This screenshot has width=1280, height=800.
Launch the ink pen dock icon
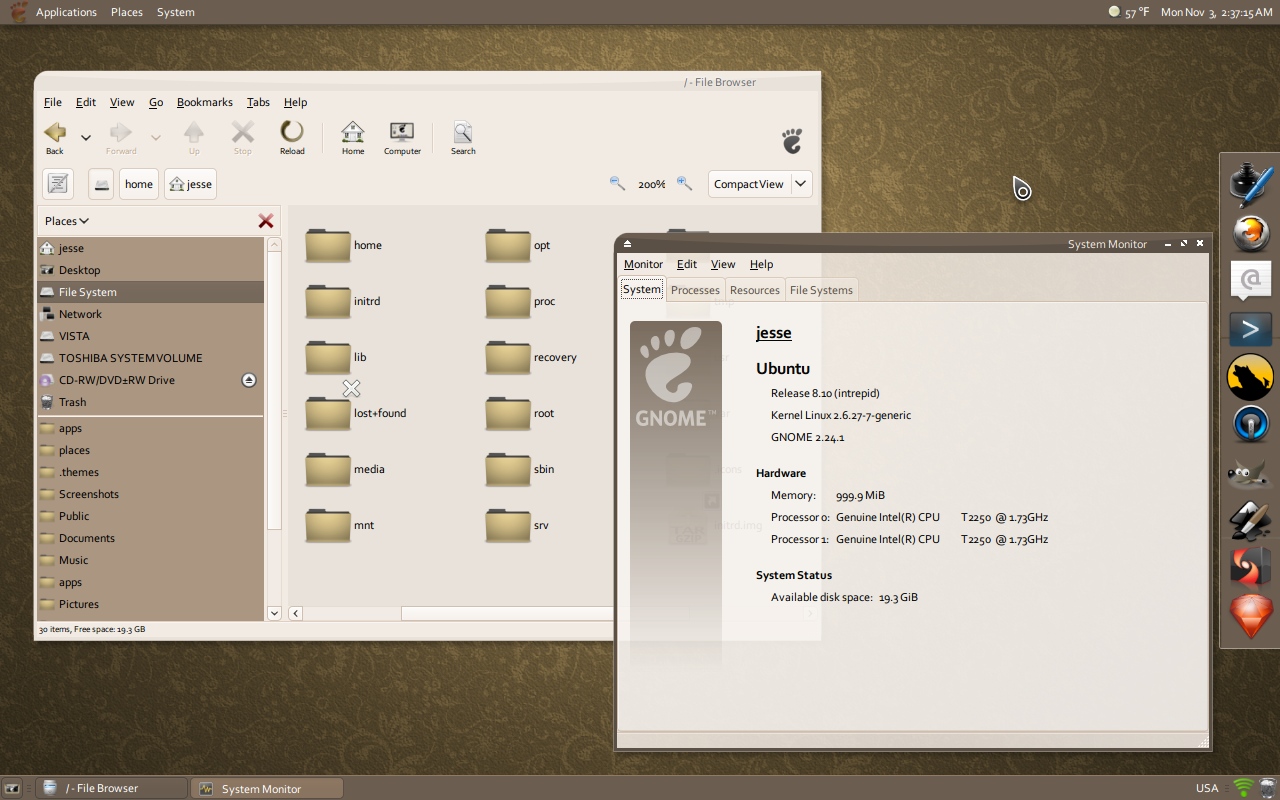coord(1250,184)
